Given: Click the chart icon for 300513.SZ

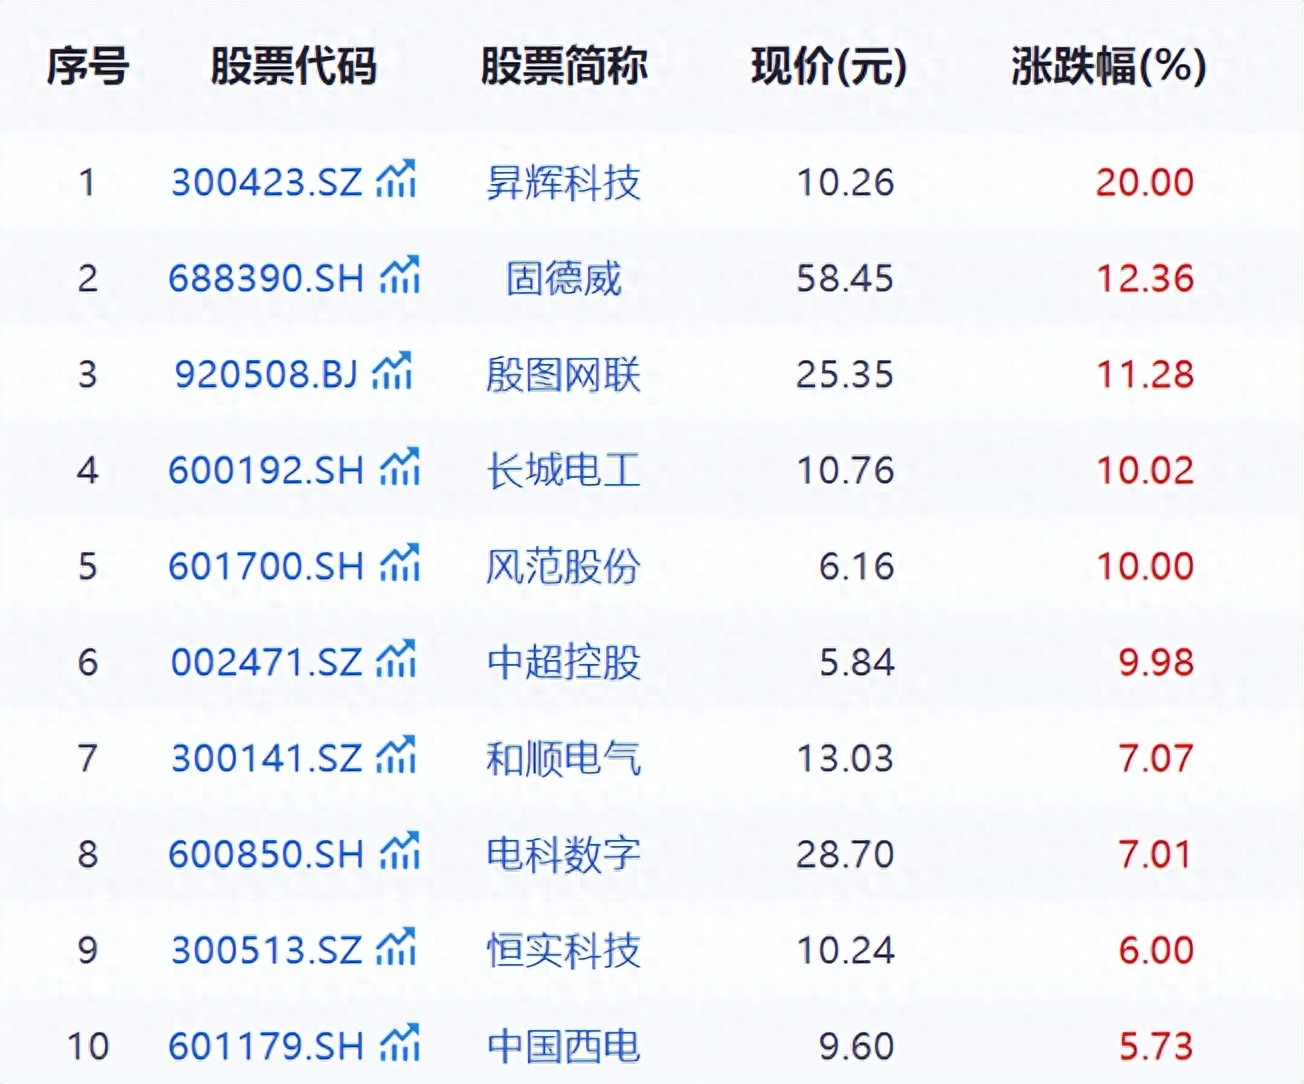Looking at the screenshot, I should (x=396, y=948).
